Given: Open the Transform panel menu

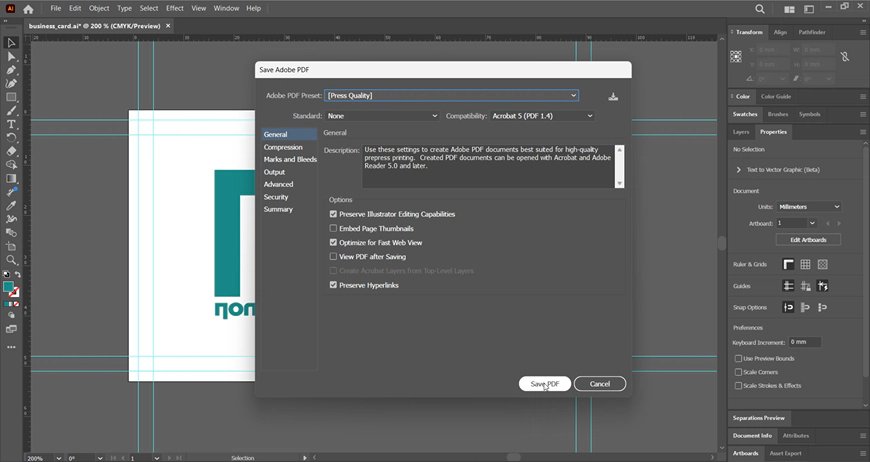Looking at the screenshot, I should 863,33.
